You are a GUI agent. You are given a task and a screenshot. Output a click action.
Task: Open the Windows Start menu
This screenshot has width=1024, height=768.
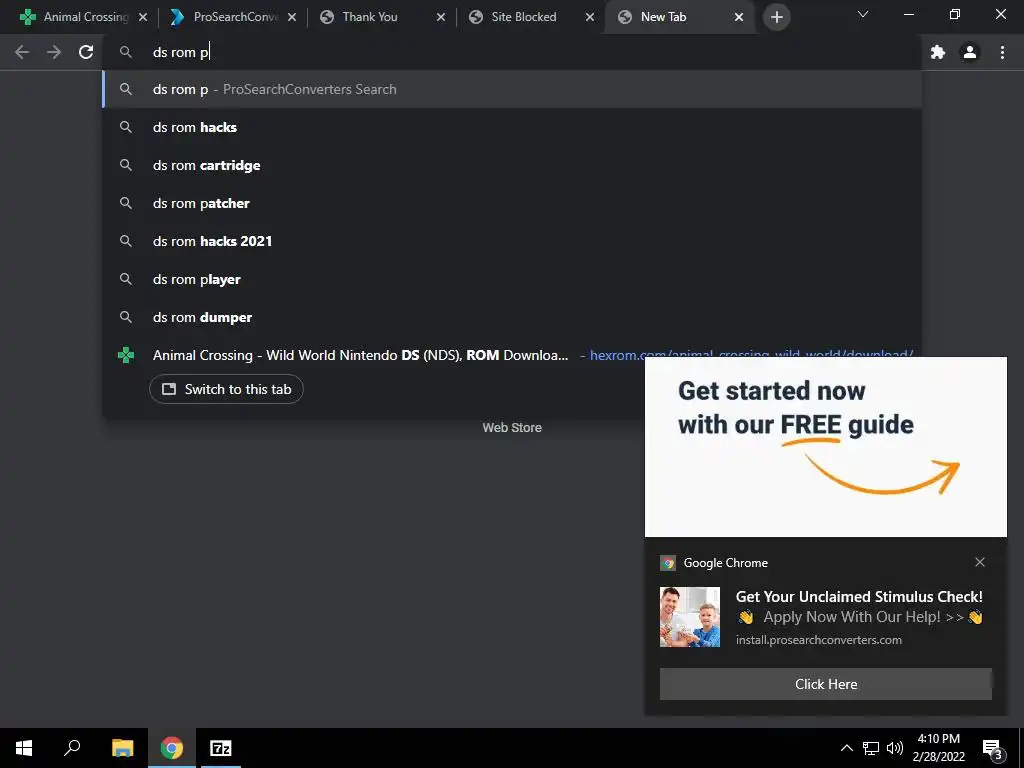pyautogui.click(x=24, y=748)
